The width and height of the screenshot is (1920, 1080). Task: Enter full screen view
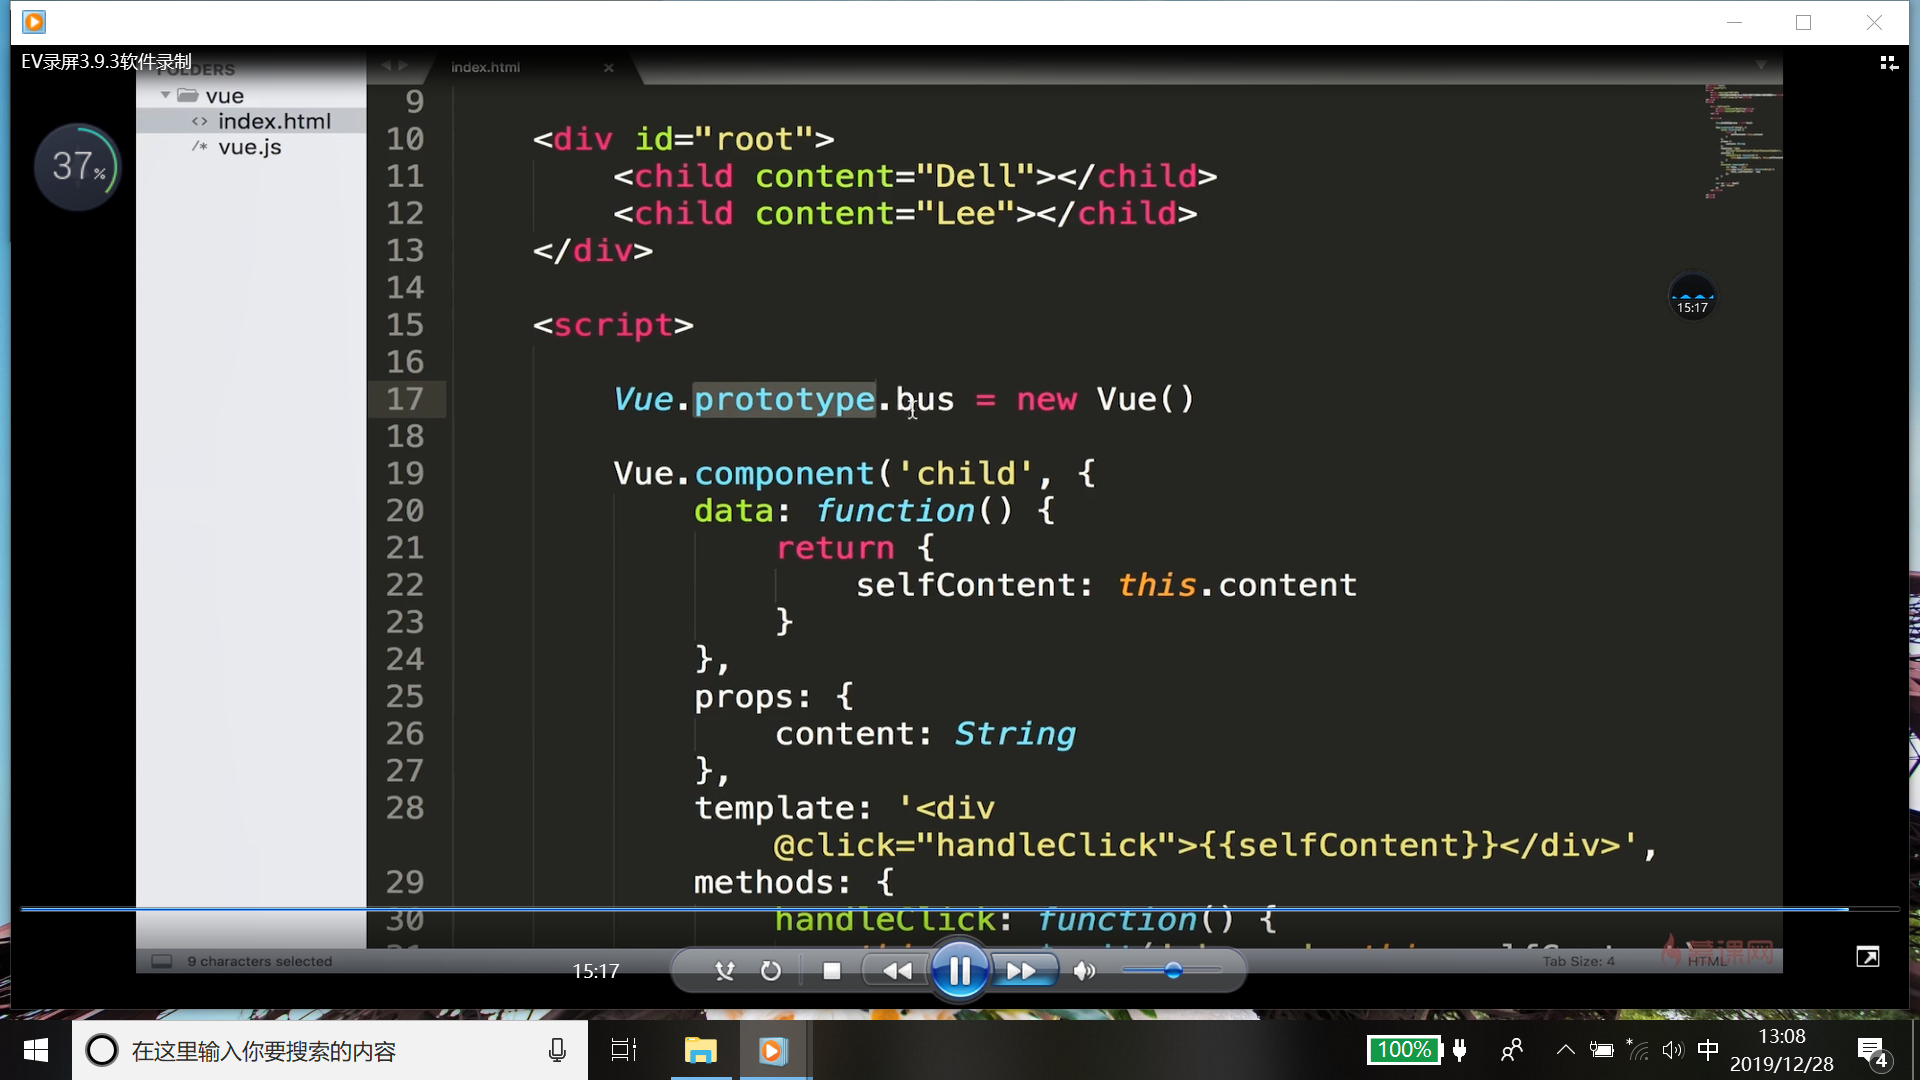click(1867, 957)
